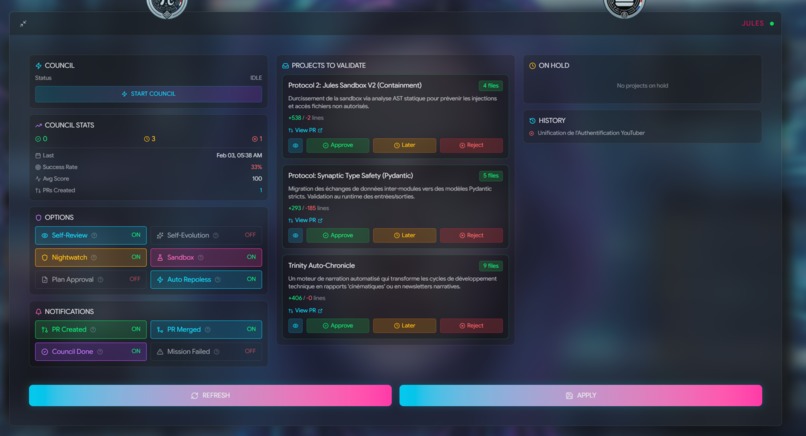The width and height of the screenshot is (806, 436).
Task: Click the History clock icon
Action: 532,121
